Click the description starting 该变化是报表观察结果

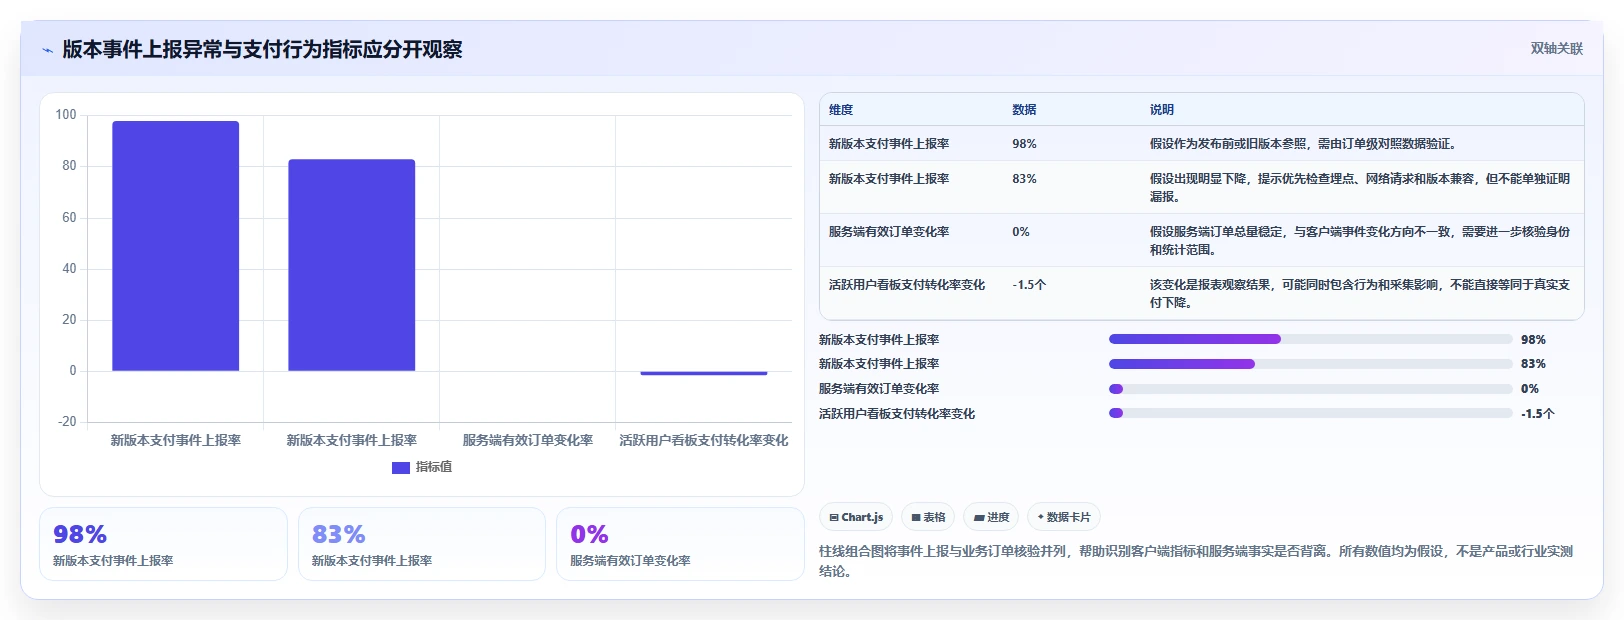point(1360,294)
